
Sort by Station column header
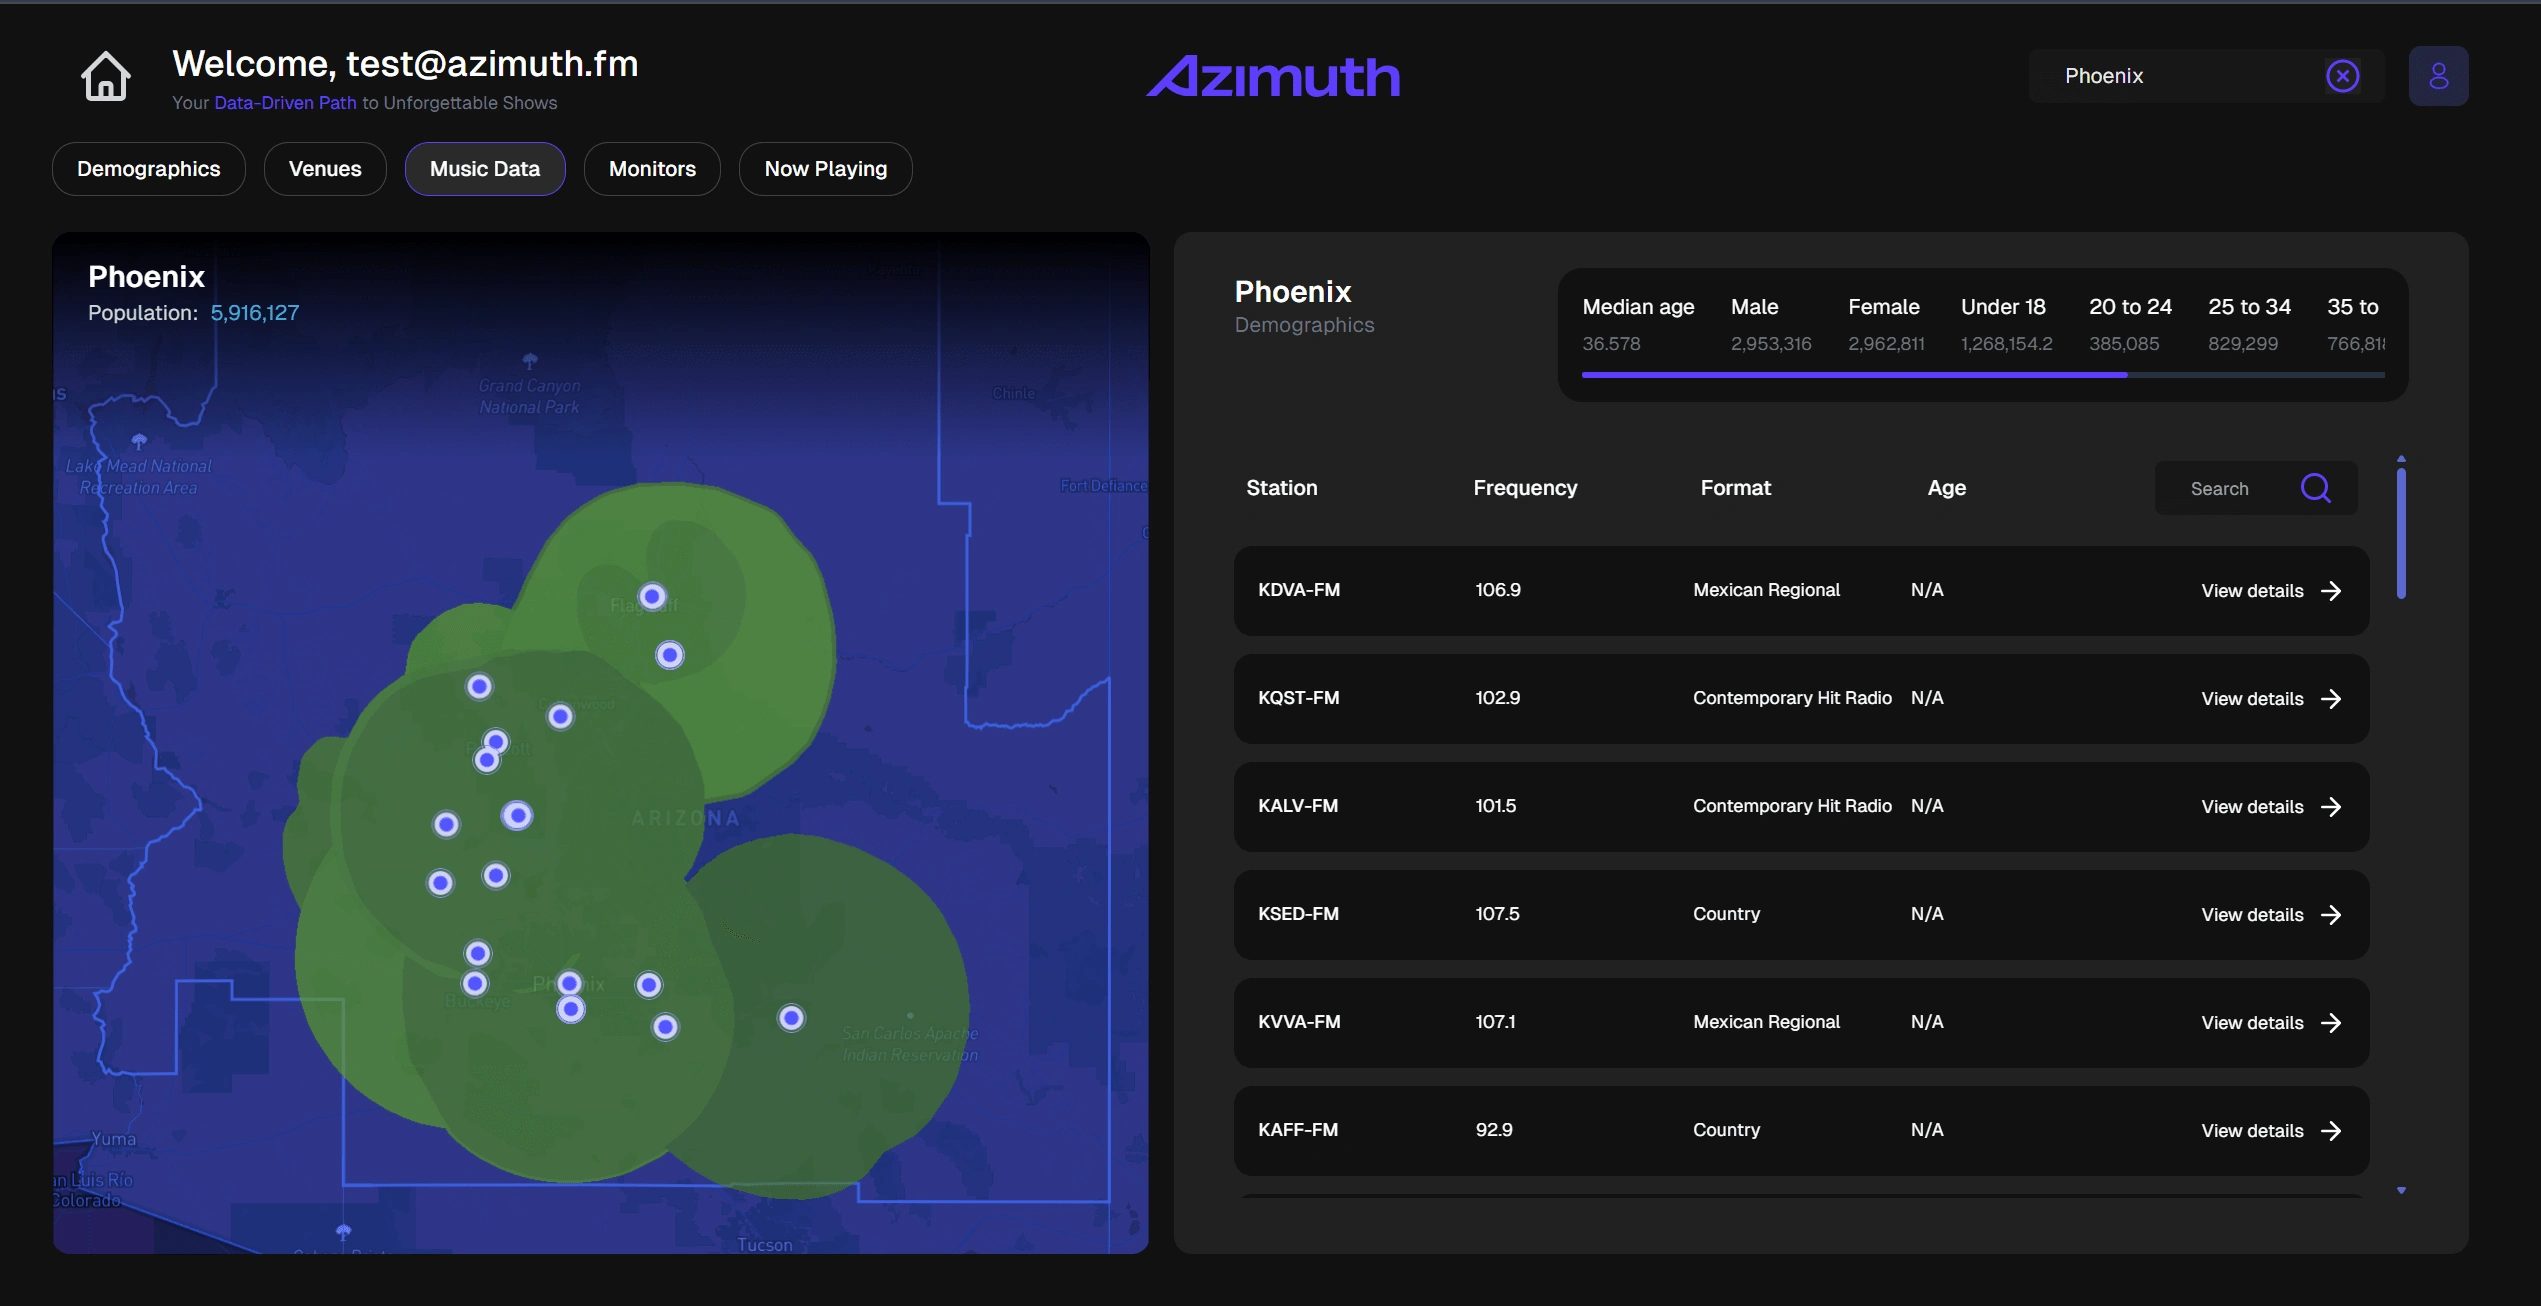point(1281,488)
